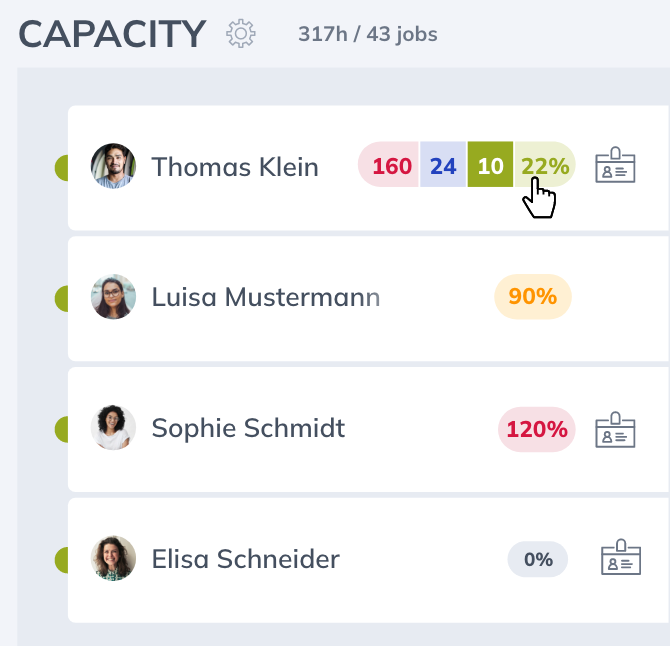This screenshot has height=646, width=670.
Task: Open Thomas Klein's ID card icon
Action: (x=616, y=166)
